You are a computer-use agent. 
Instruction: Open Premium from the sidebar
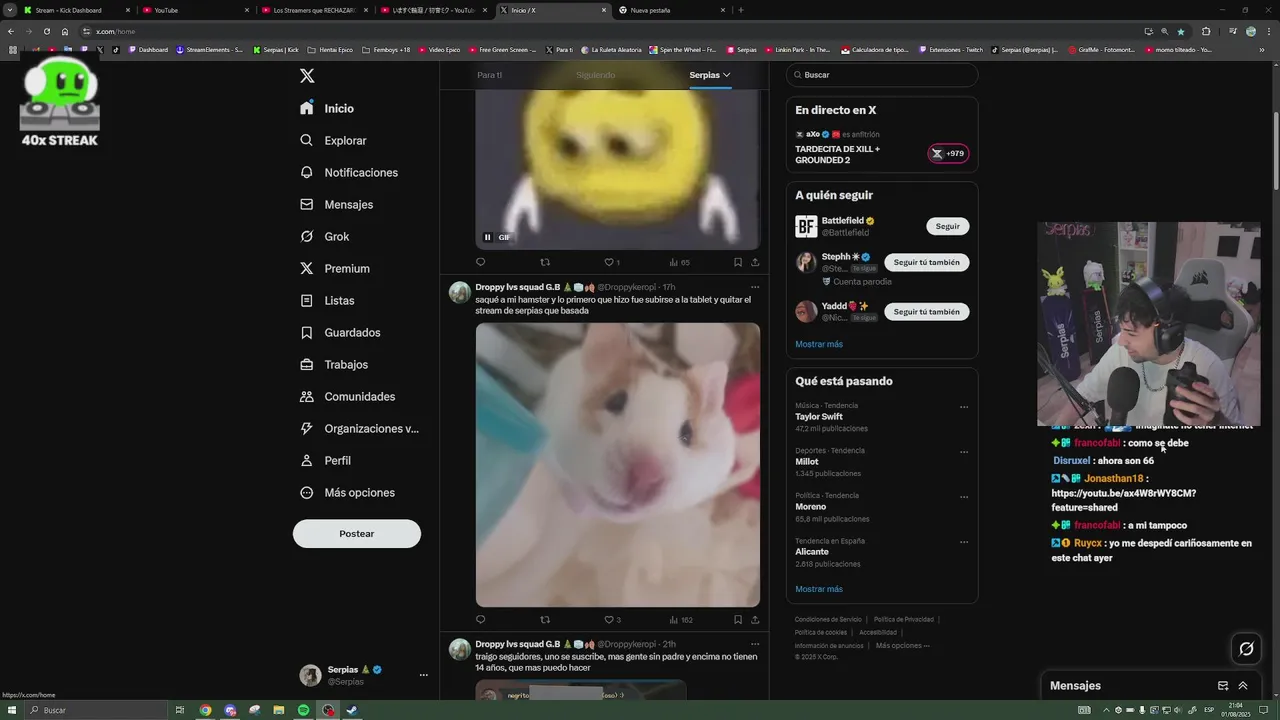click(334, 268)
